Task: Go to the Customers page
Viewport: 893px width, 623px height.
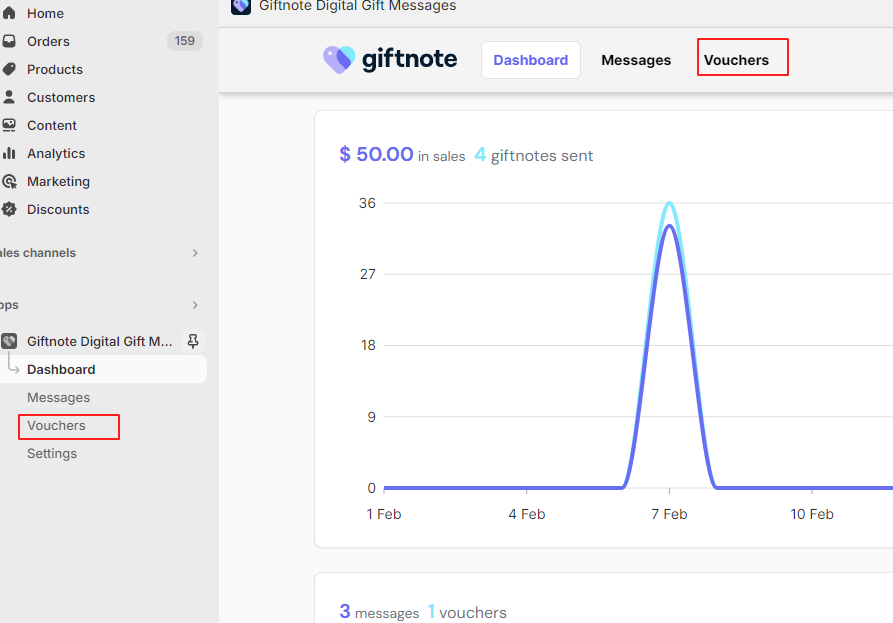Action: [x=61, y=97]
